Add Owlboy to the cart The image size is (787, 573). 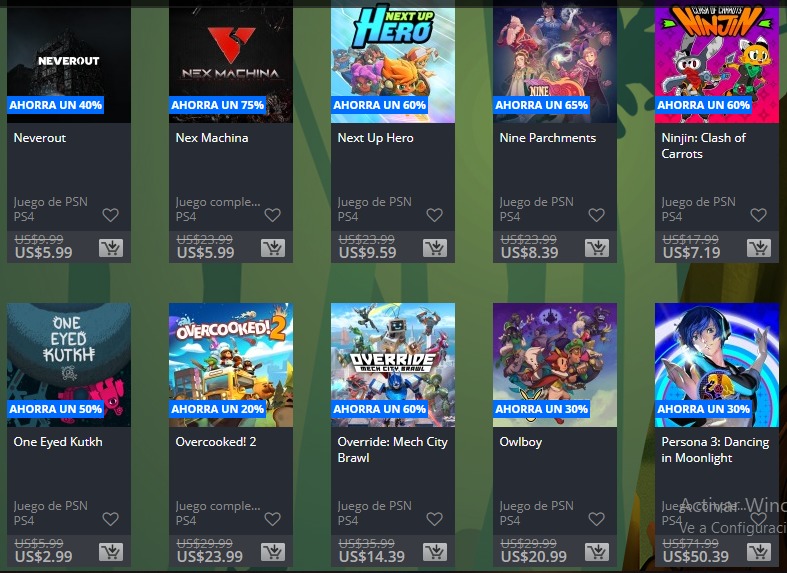click(x=597, y=552)
